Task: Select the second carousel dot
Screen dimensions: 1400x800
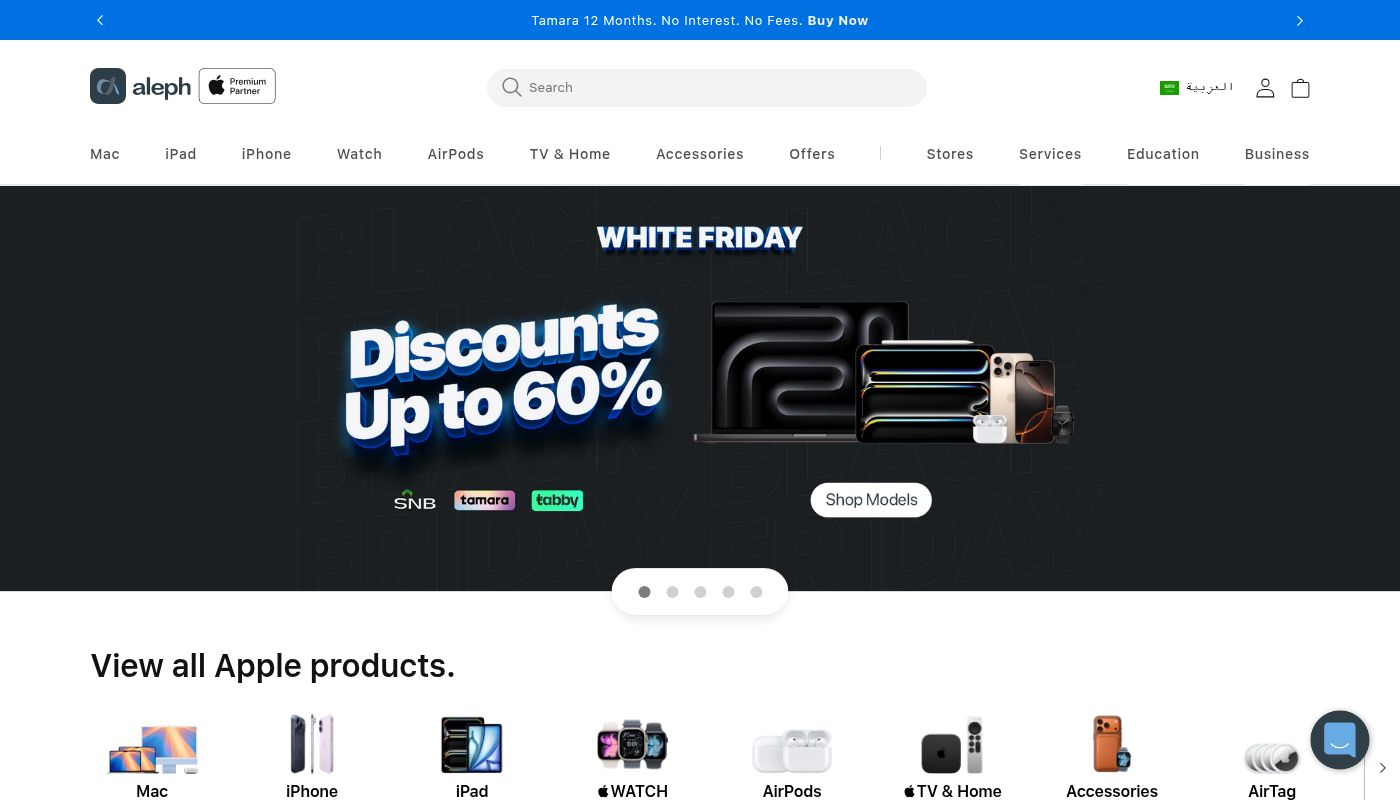Action: (672, 592)
